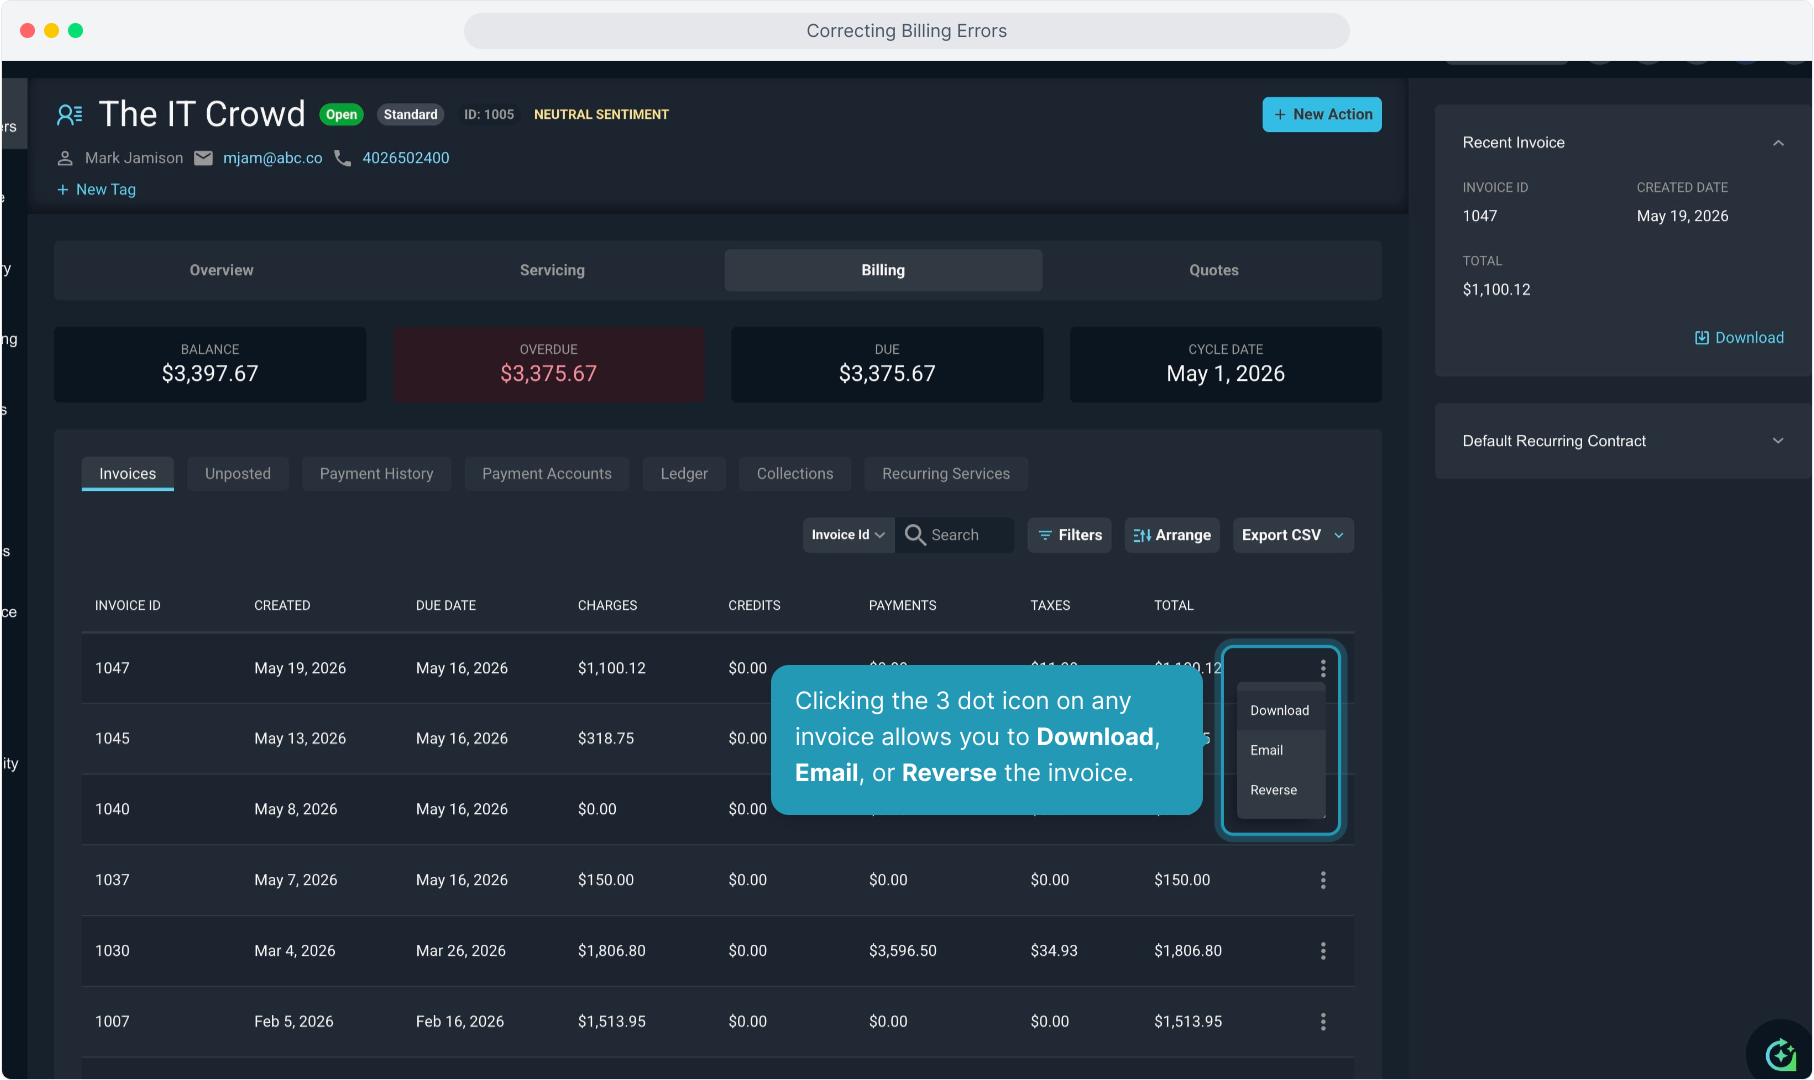Screen dimensions: 1814x1080
Task: Click the person icon beside Mark Jamison
Action: [65, 158]
